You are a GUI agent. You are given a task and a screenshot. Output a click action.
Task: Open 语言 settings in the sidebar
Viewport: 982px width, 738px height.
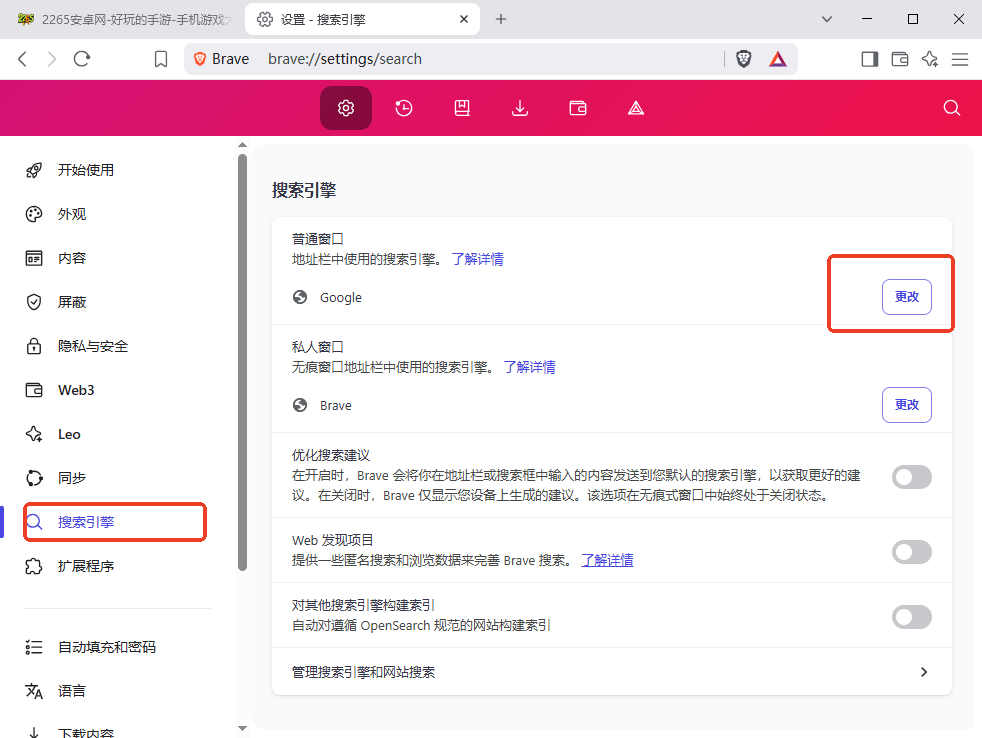72,691
